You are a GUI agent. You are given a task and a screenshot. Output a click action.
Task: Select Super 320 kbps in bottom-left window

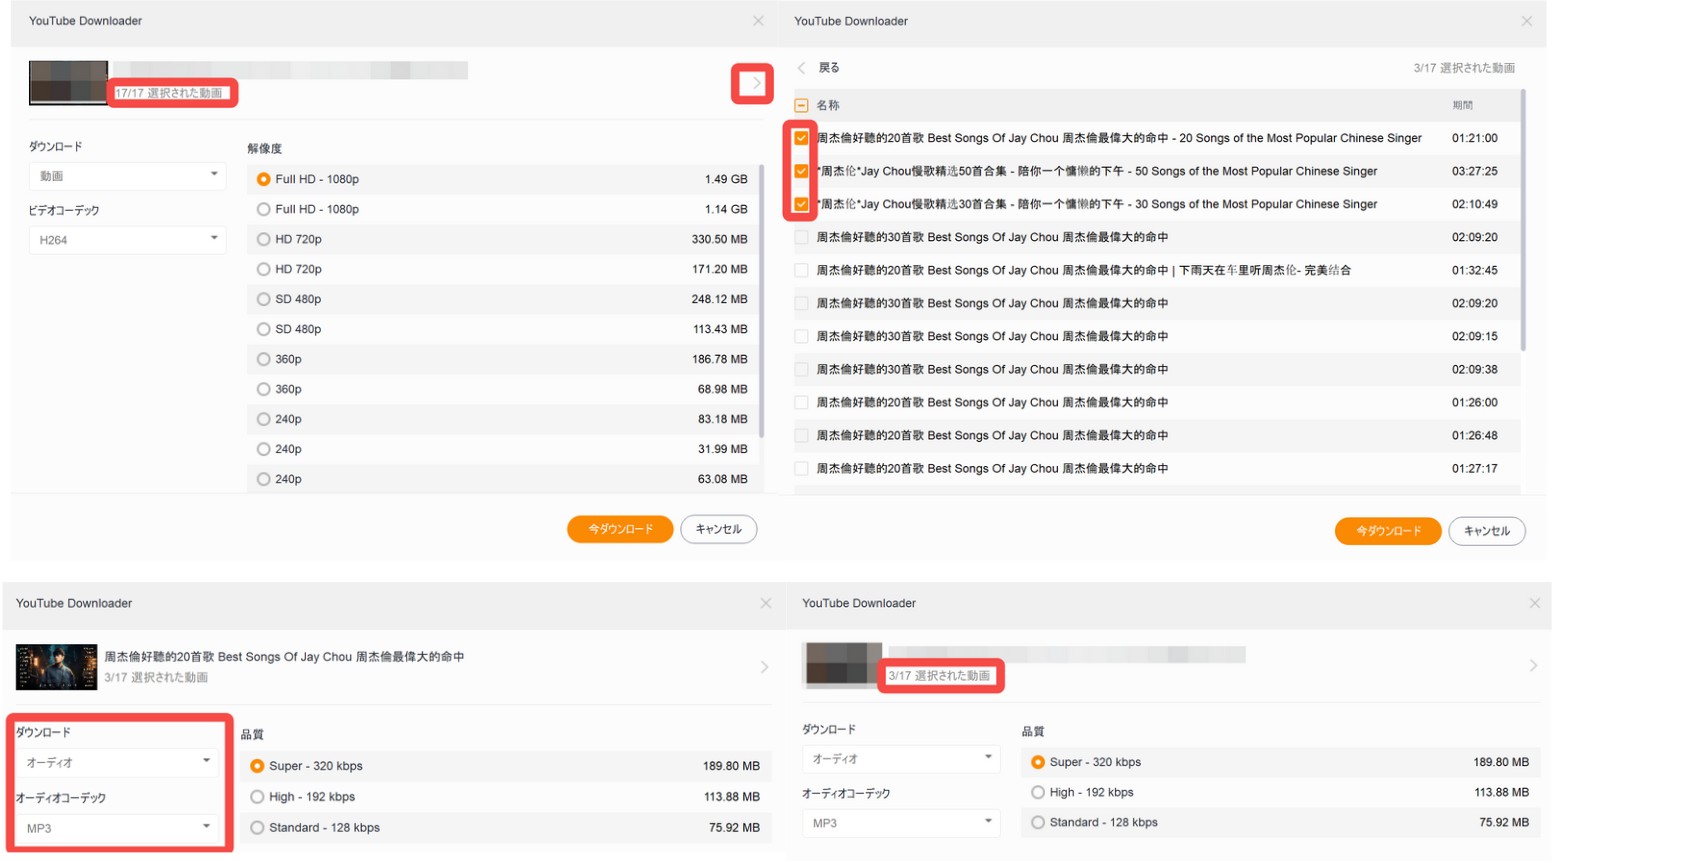pyautogui.click(x=257, y=766)
